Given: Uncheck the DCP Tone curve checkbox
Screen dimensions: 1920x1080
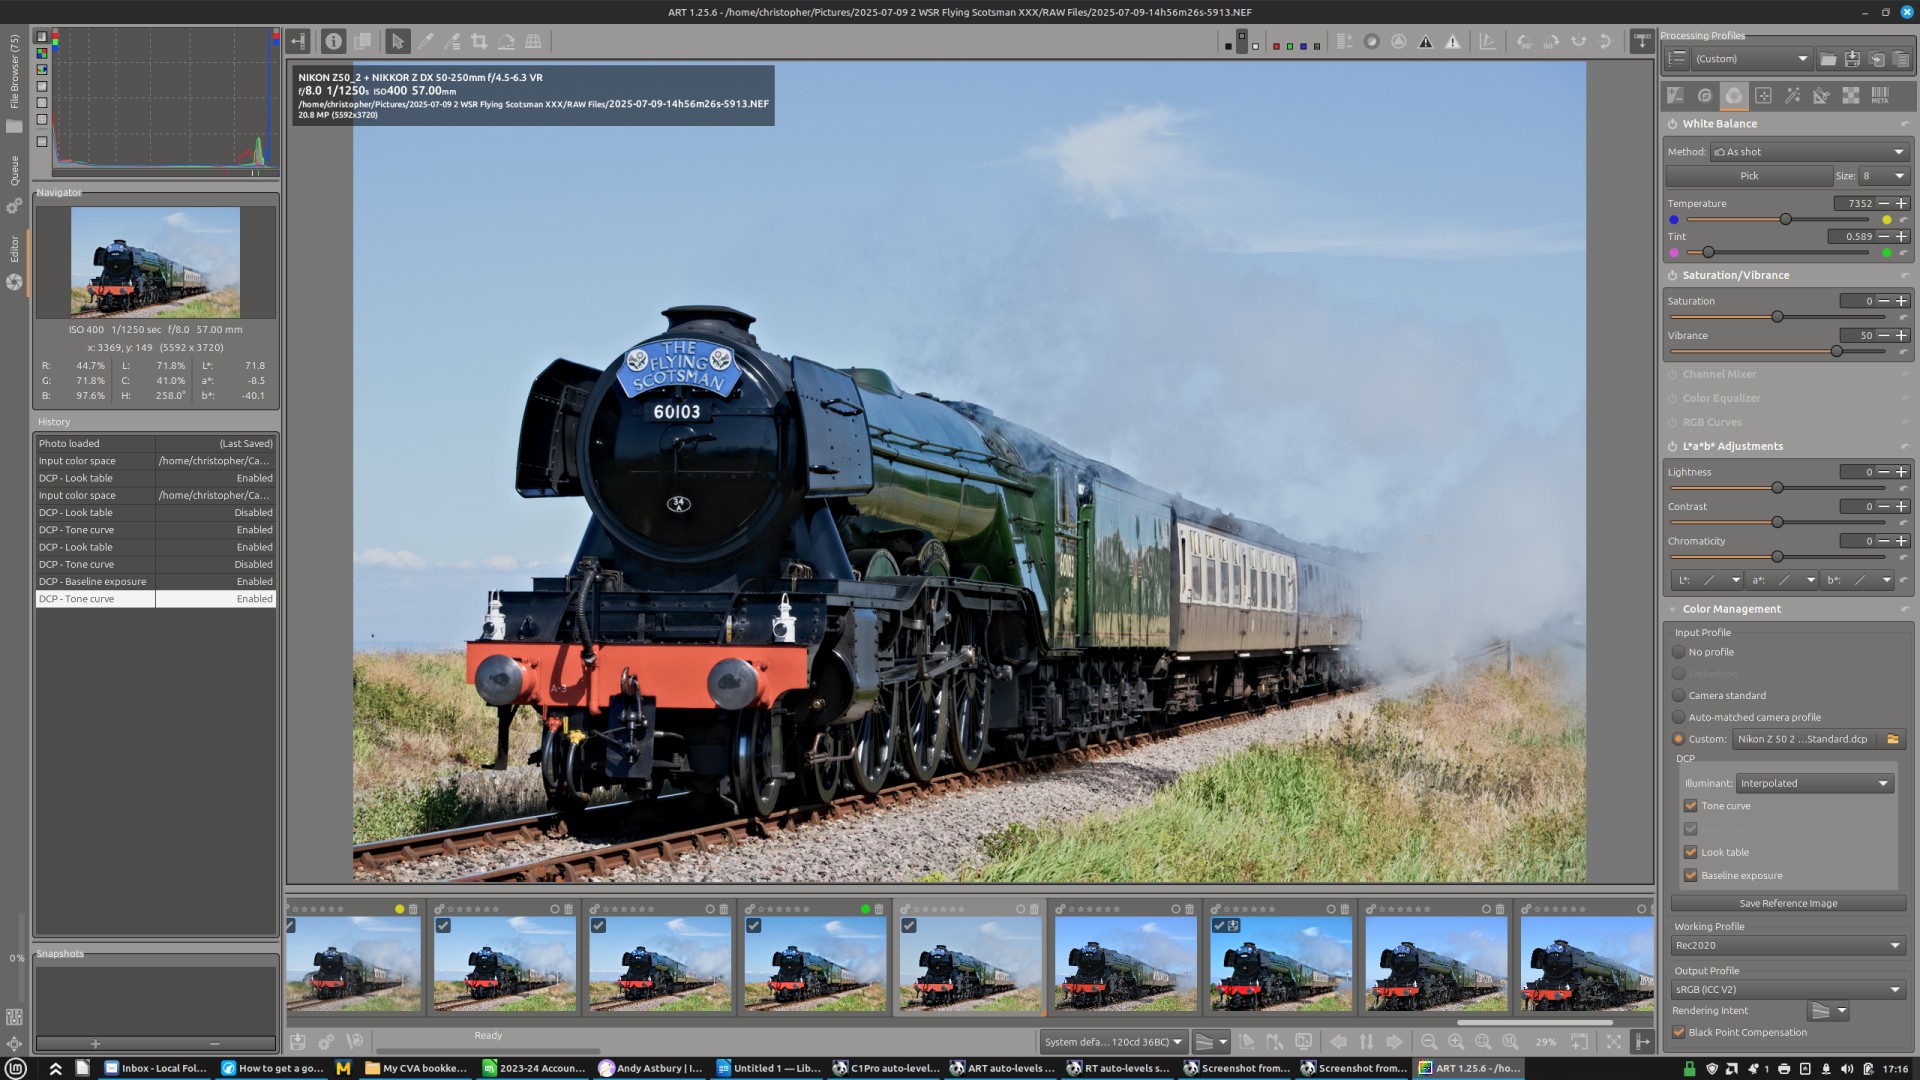Looking at the screenshot, I should tap(1690, 806).
